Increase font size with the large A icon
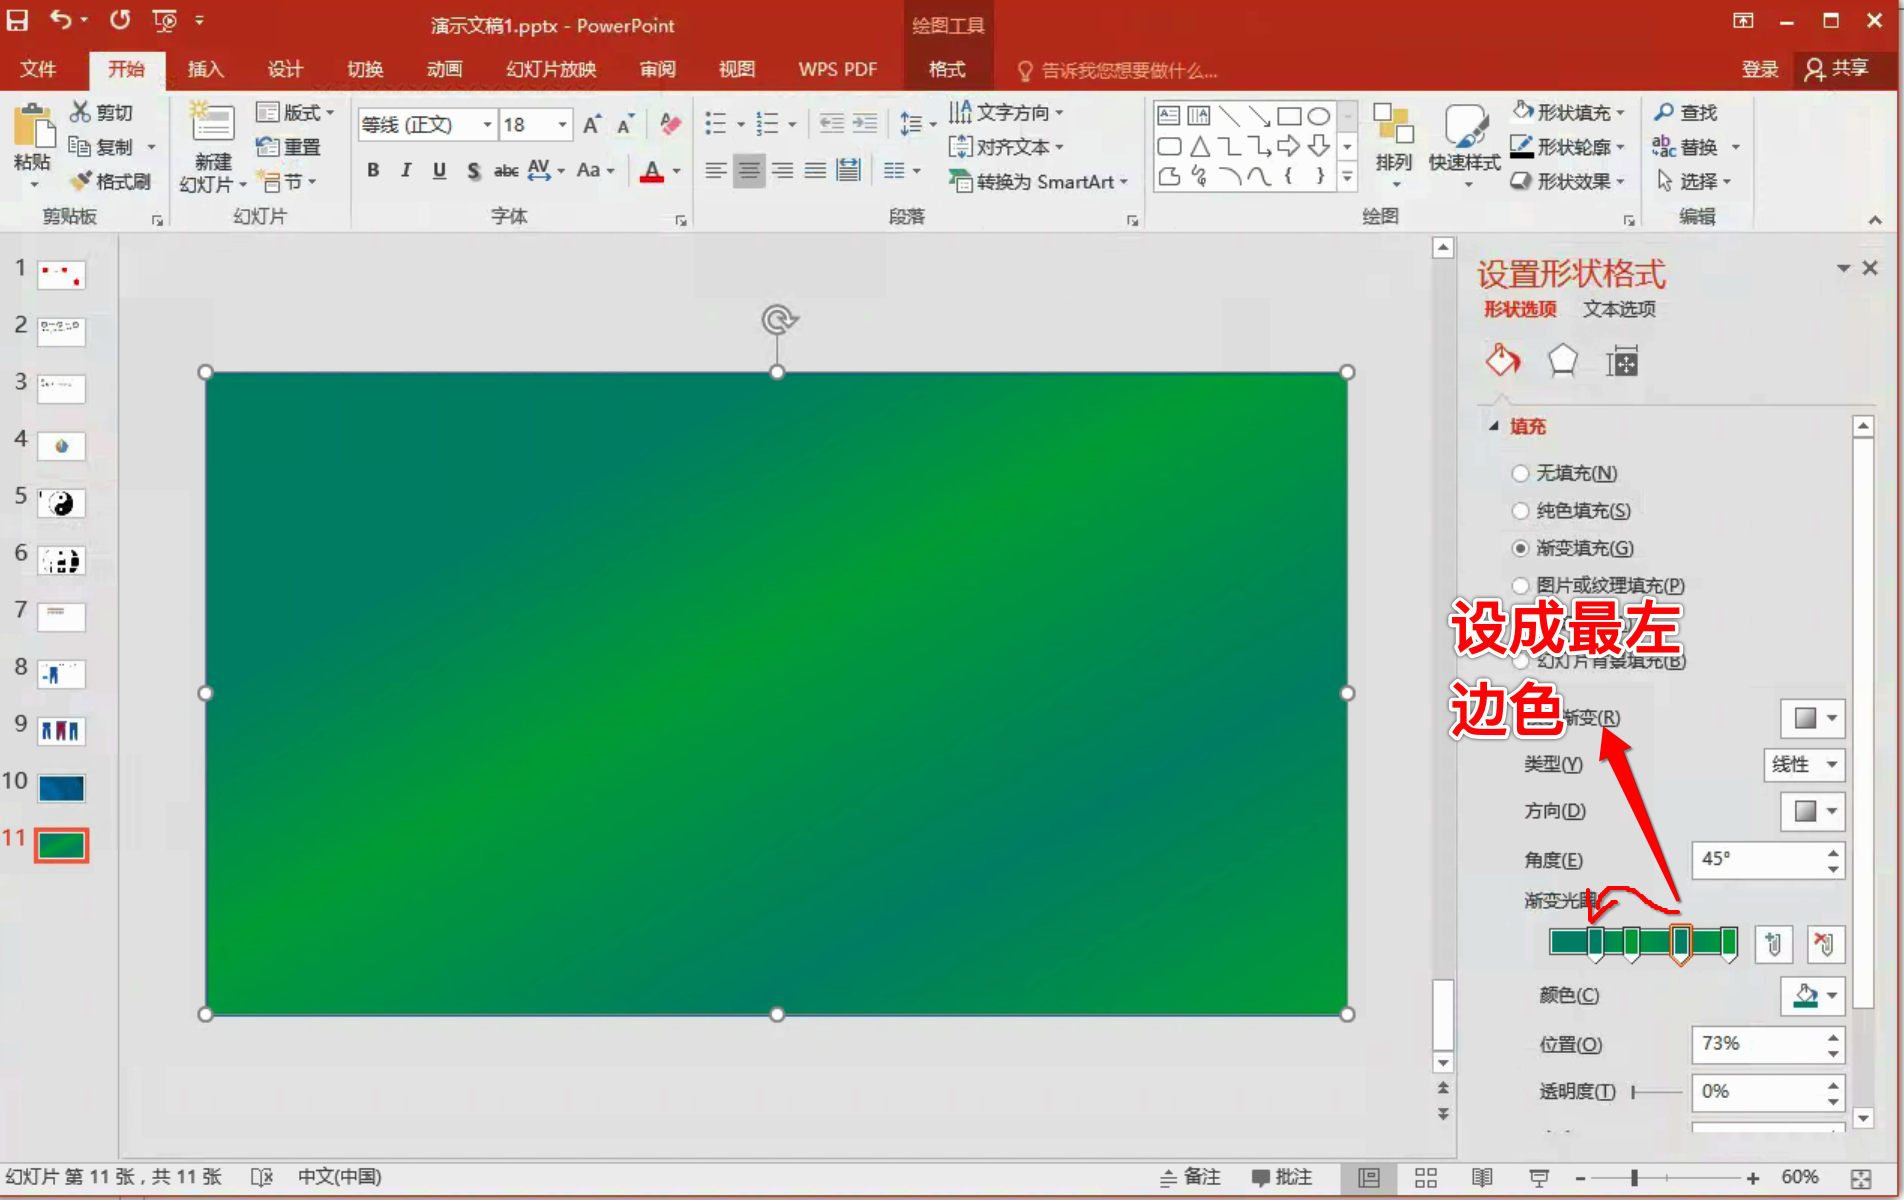The width and height of the screenshot is (1904, 1200). (x=591, y=125)
